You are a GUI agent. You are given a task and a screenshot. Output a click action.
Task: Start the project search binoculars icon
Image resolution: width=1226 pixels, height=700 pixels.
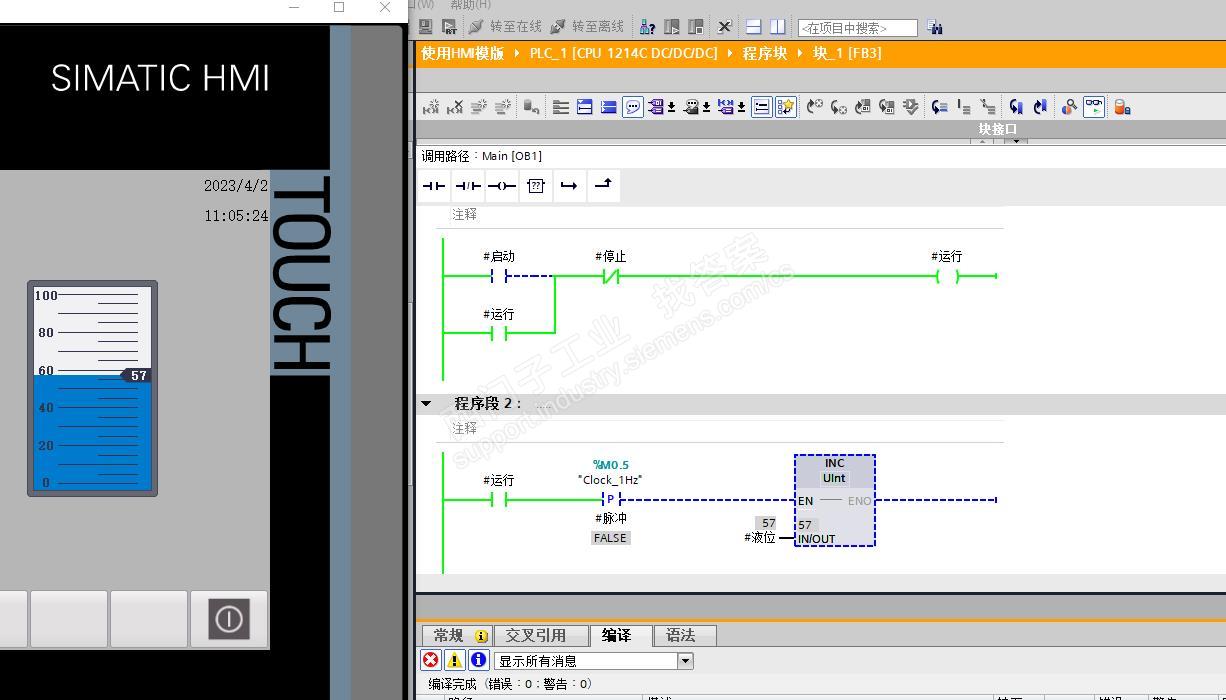934,27
